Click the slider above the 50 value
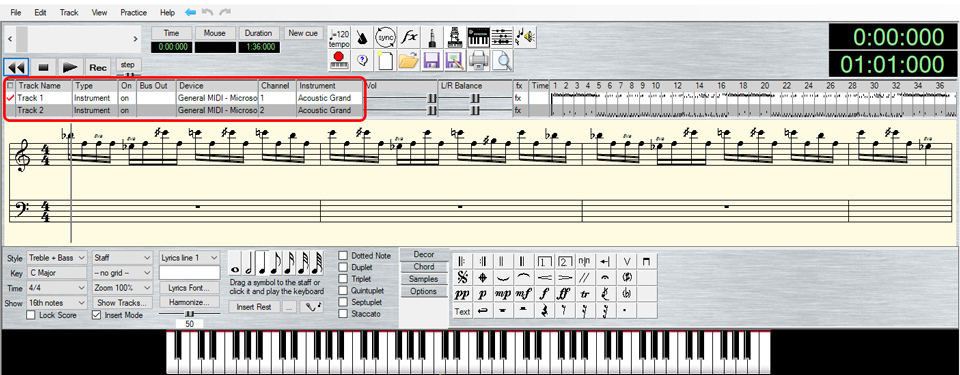This screenshot has height=375, width=960. coord(189,314)
